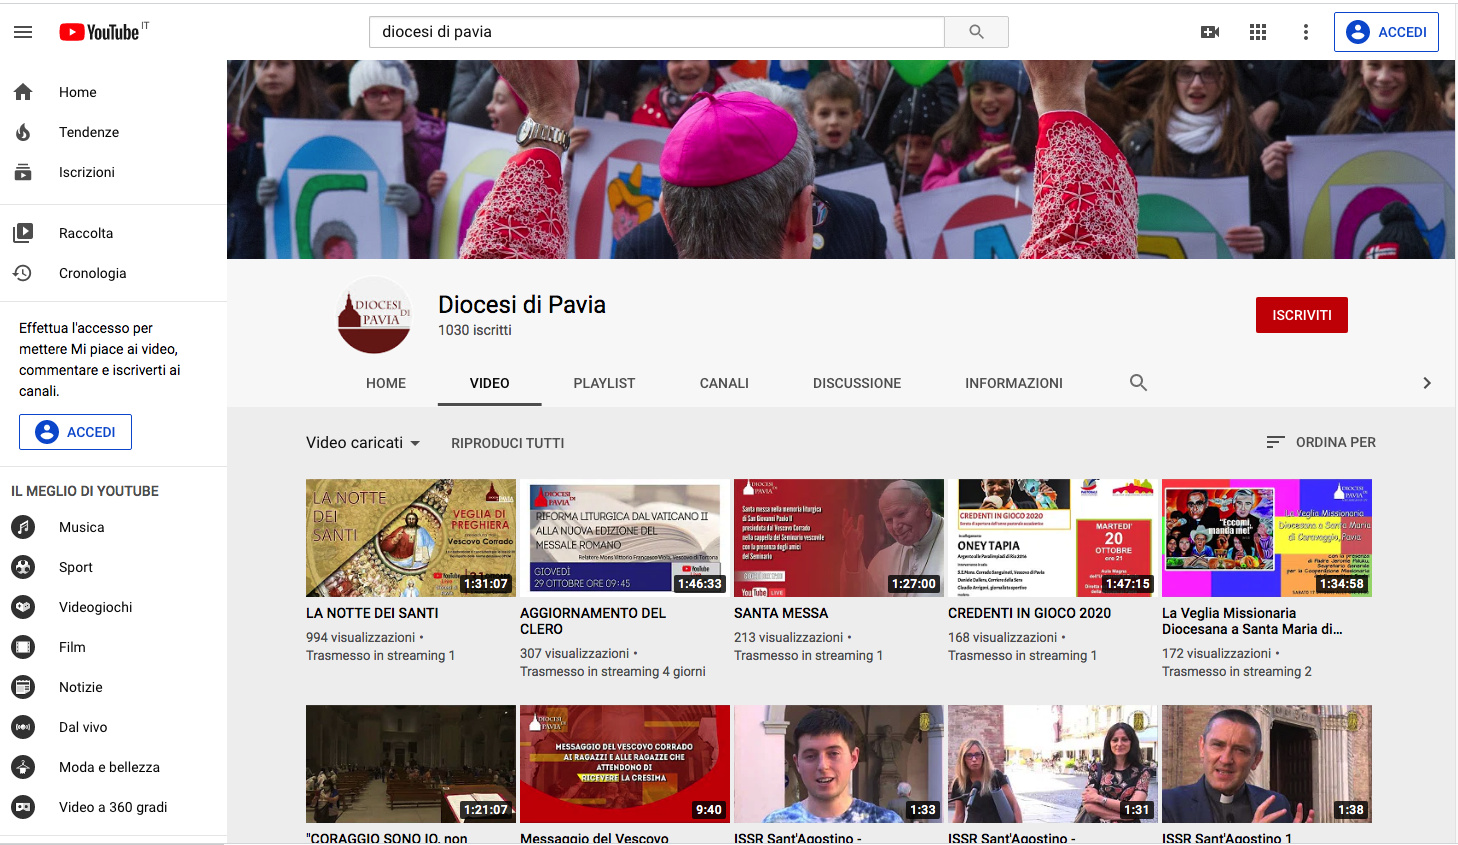Click Riproduci tutti link

click(x=507, y=443)
